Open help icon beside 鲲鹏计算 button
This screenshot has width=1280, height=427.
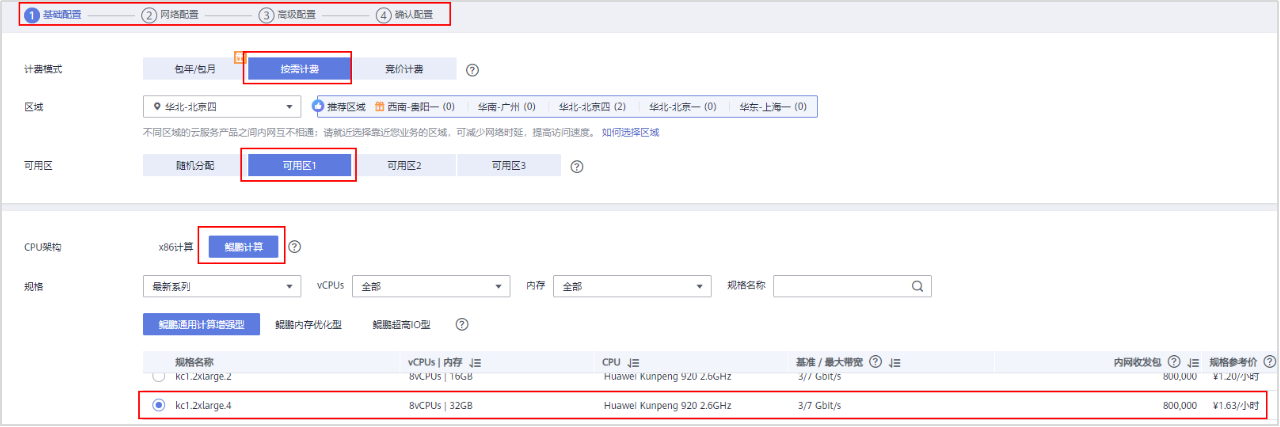pos(295,247)
